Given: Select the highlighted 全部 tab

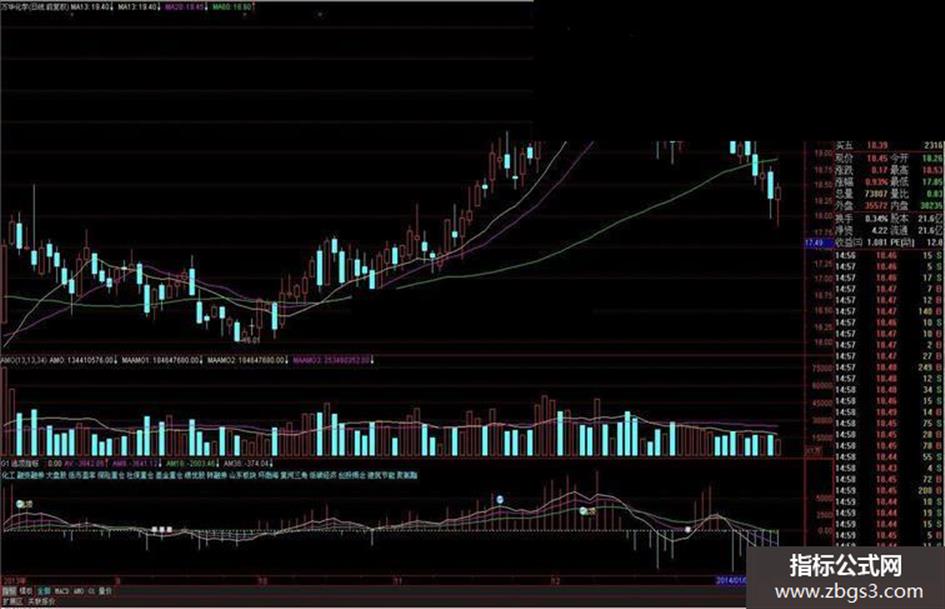Looking at the screenshot, I should [x=44, y=592].
